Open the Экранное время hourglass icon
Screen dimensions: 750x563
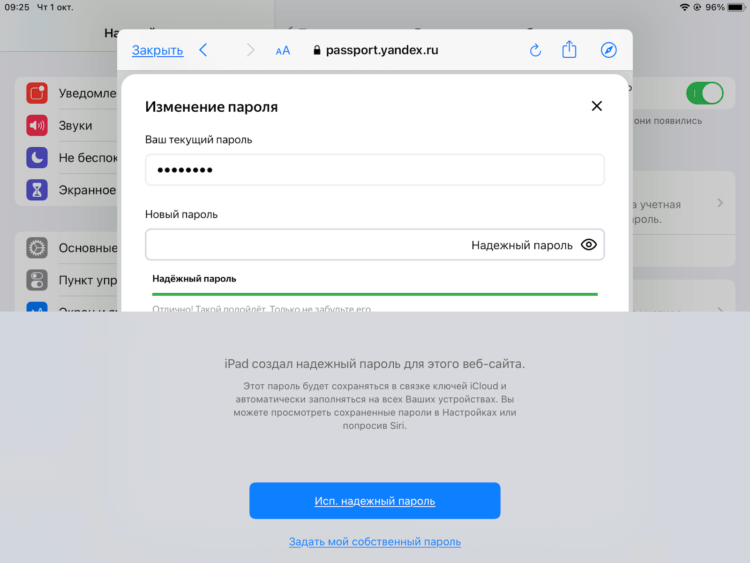tap(37, 190)
